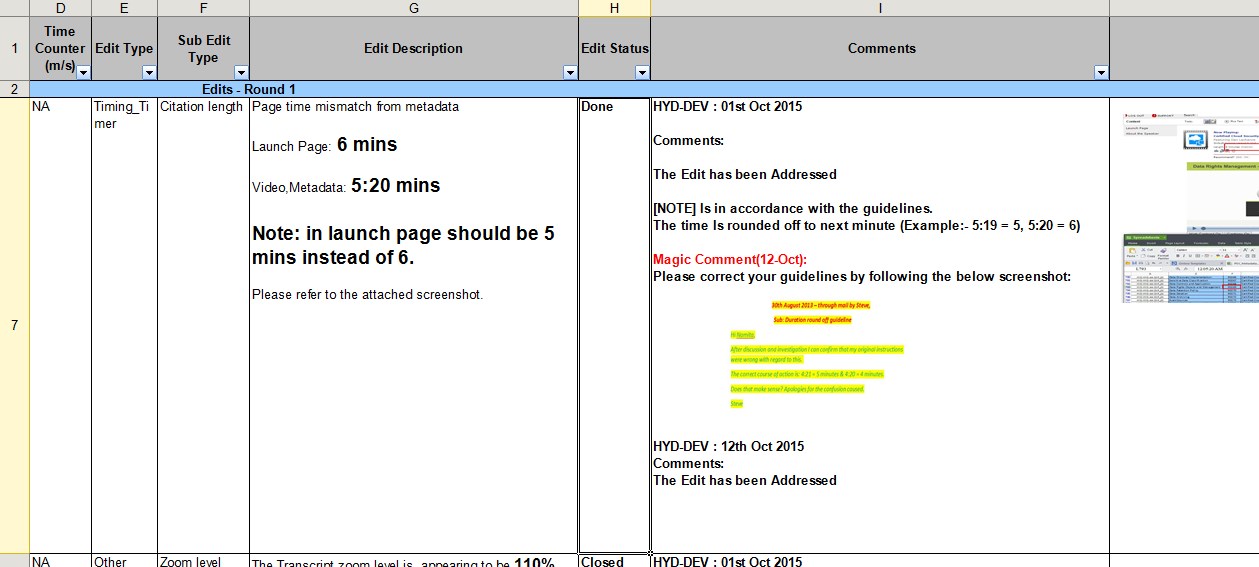Click the "Comments" header cell

pyautogui.click(x=880, y=49)
